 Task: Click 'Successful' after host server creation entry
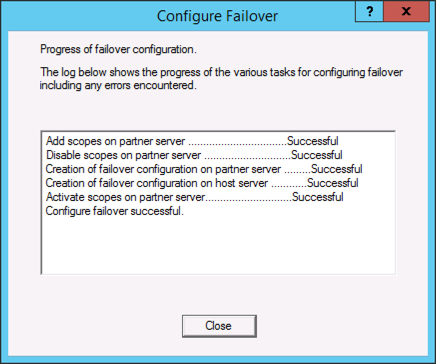(x=333, y=183)
